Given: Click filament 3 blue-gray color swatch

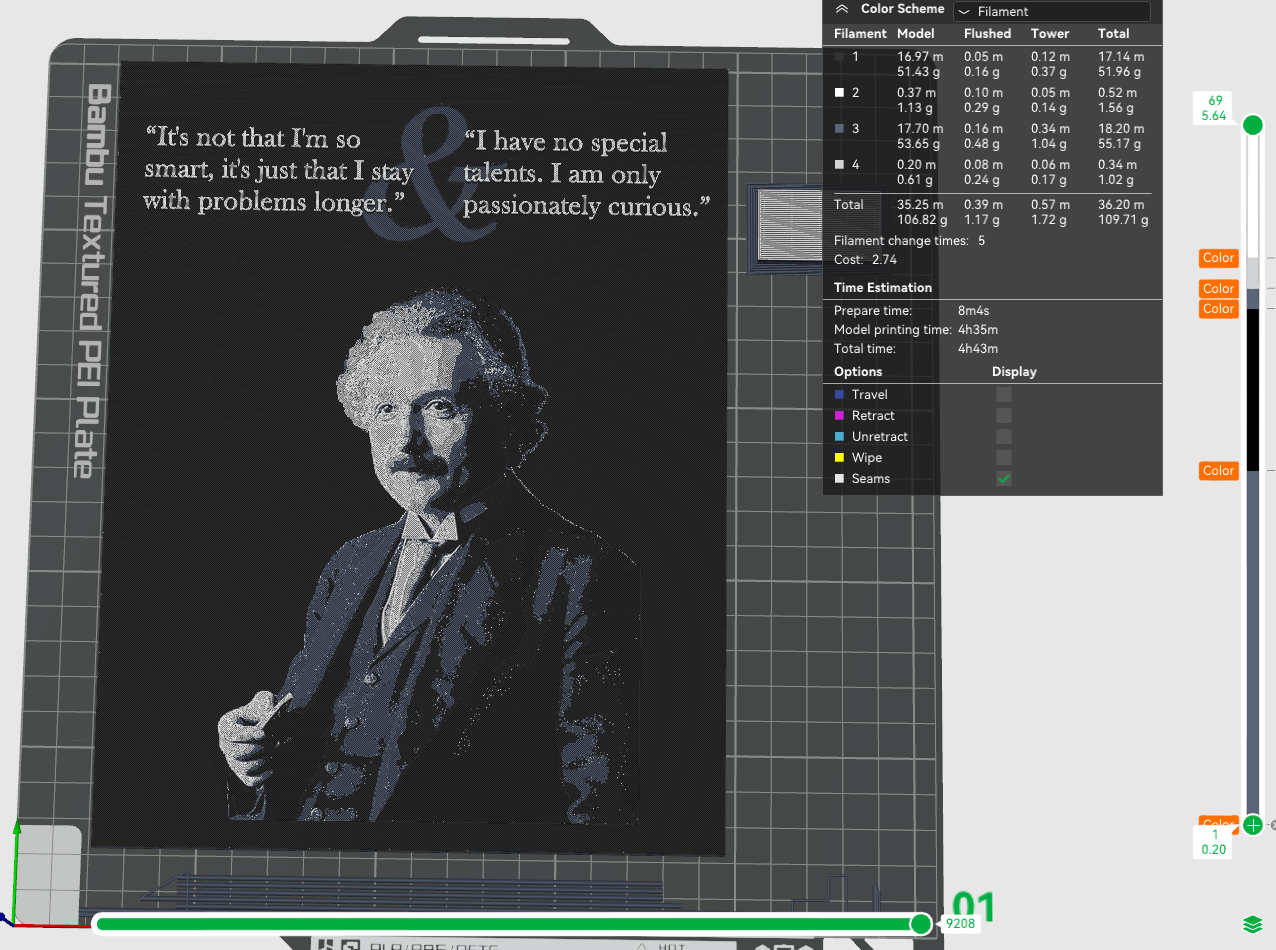Looking at the screenshot, I should pos(840,129).
